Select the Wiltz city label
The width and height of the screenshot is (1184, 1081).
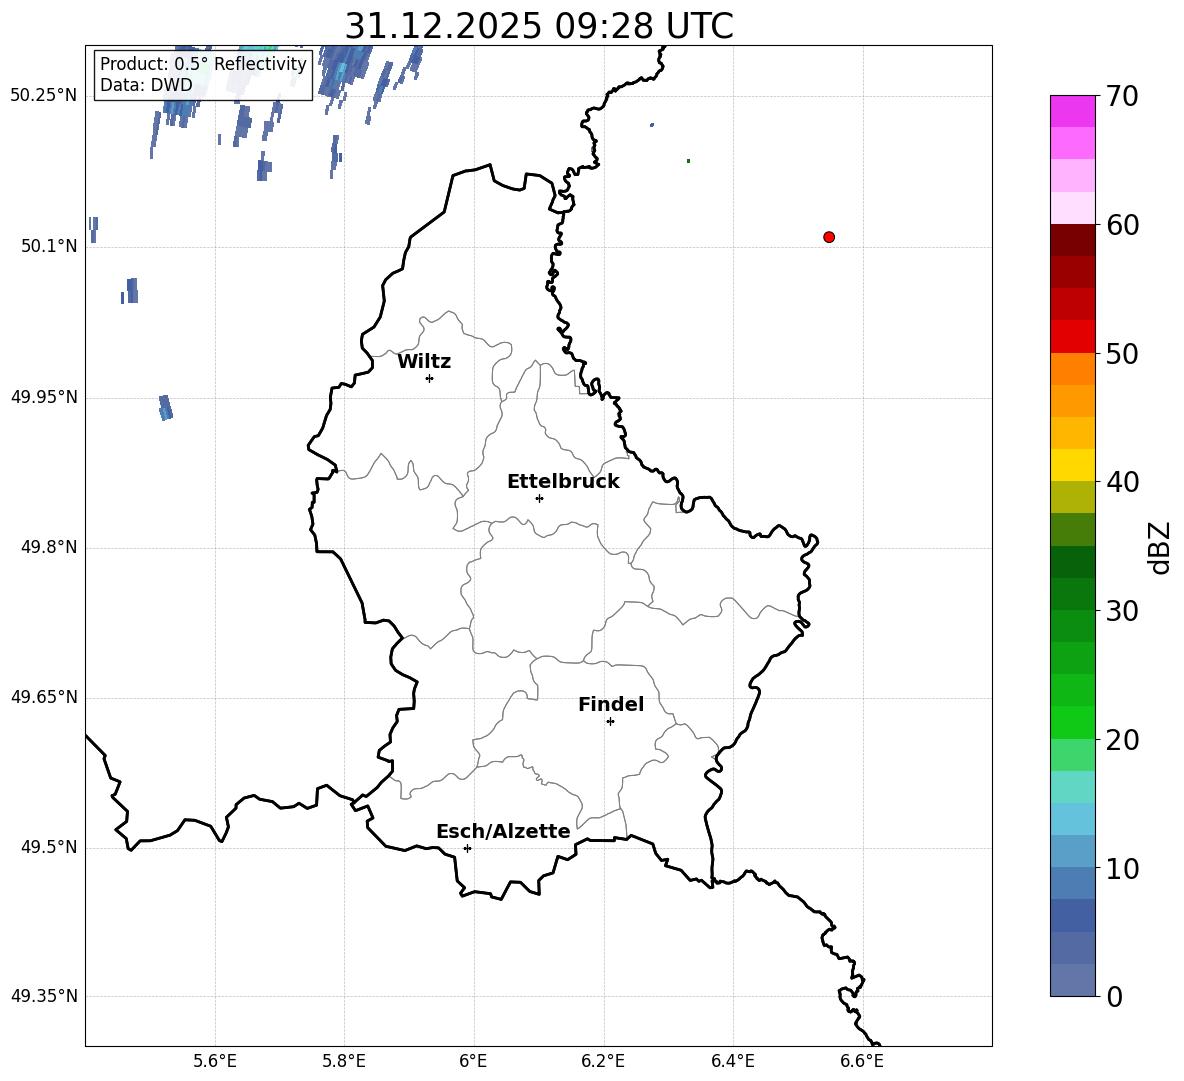pyautogui.click(x=424, y=362)
